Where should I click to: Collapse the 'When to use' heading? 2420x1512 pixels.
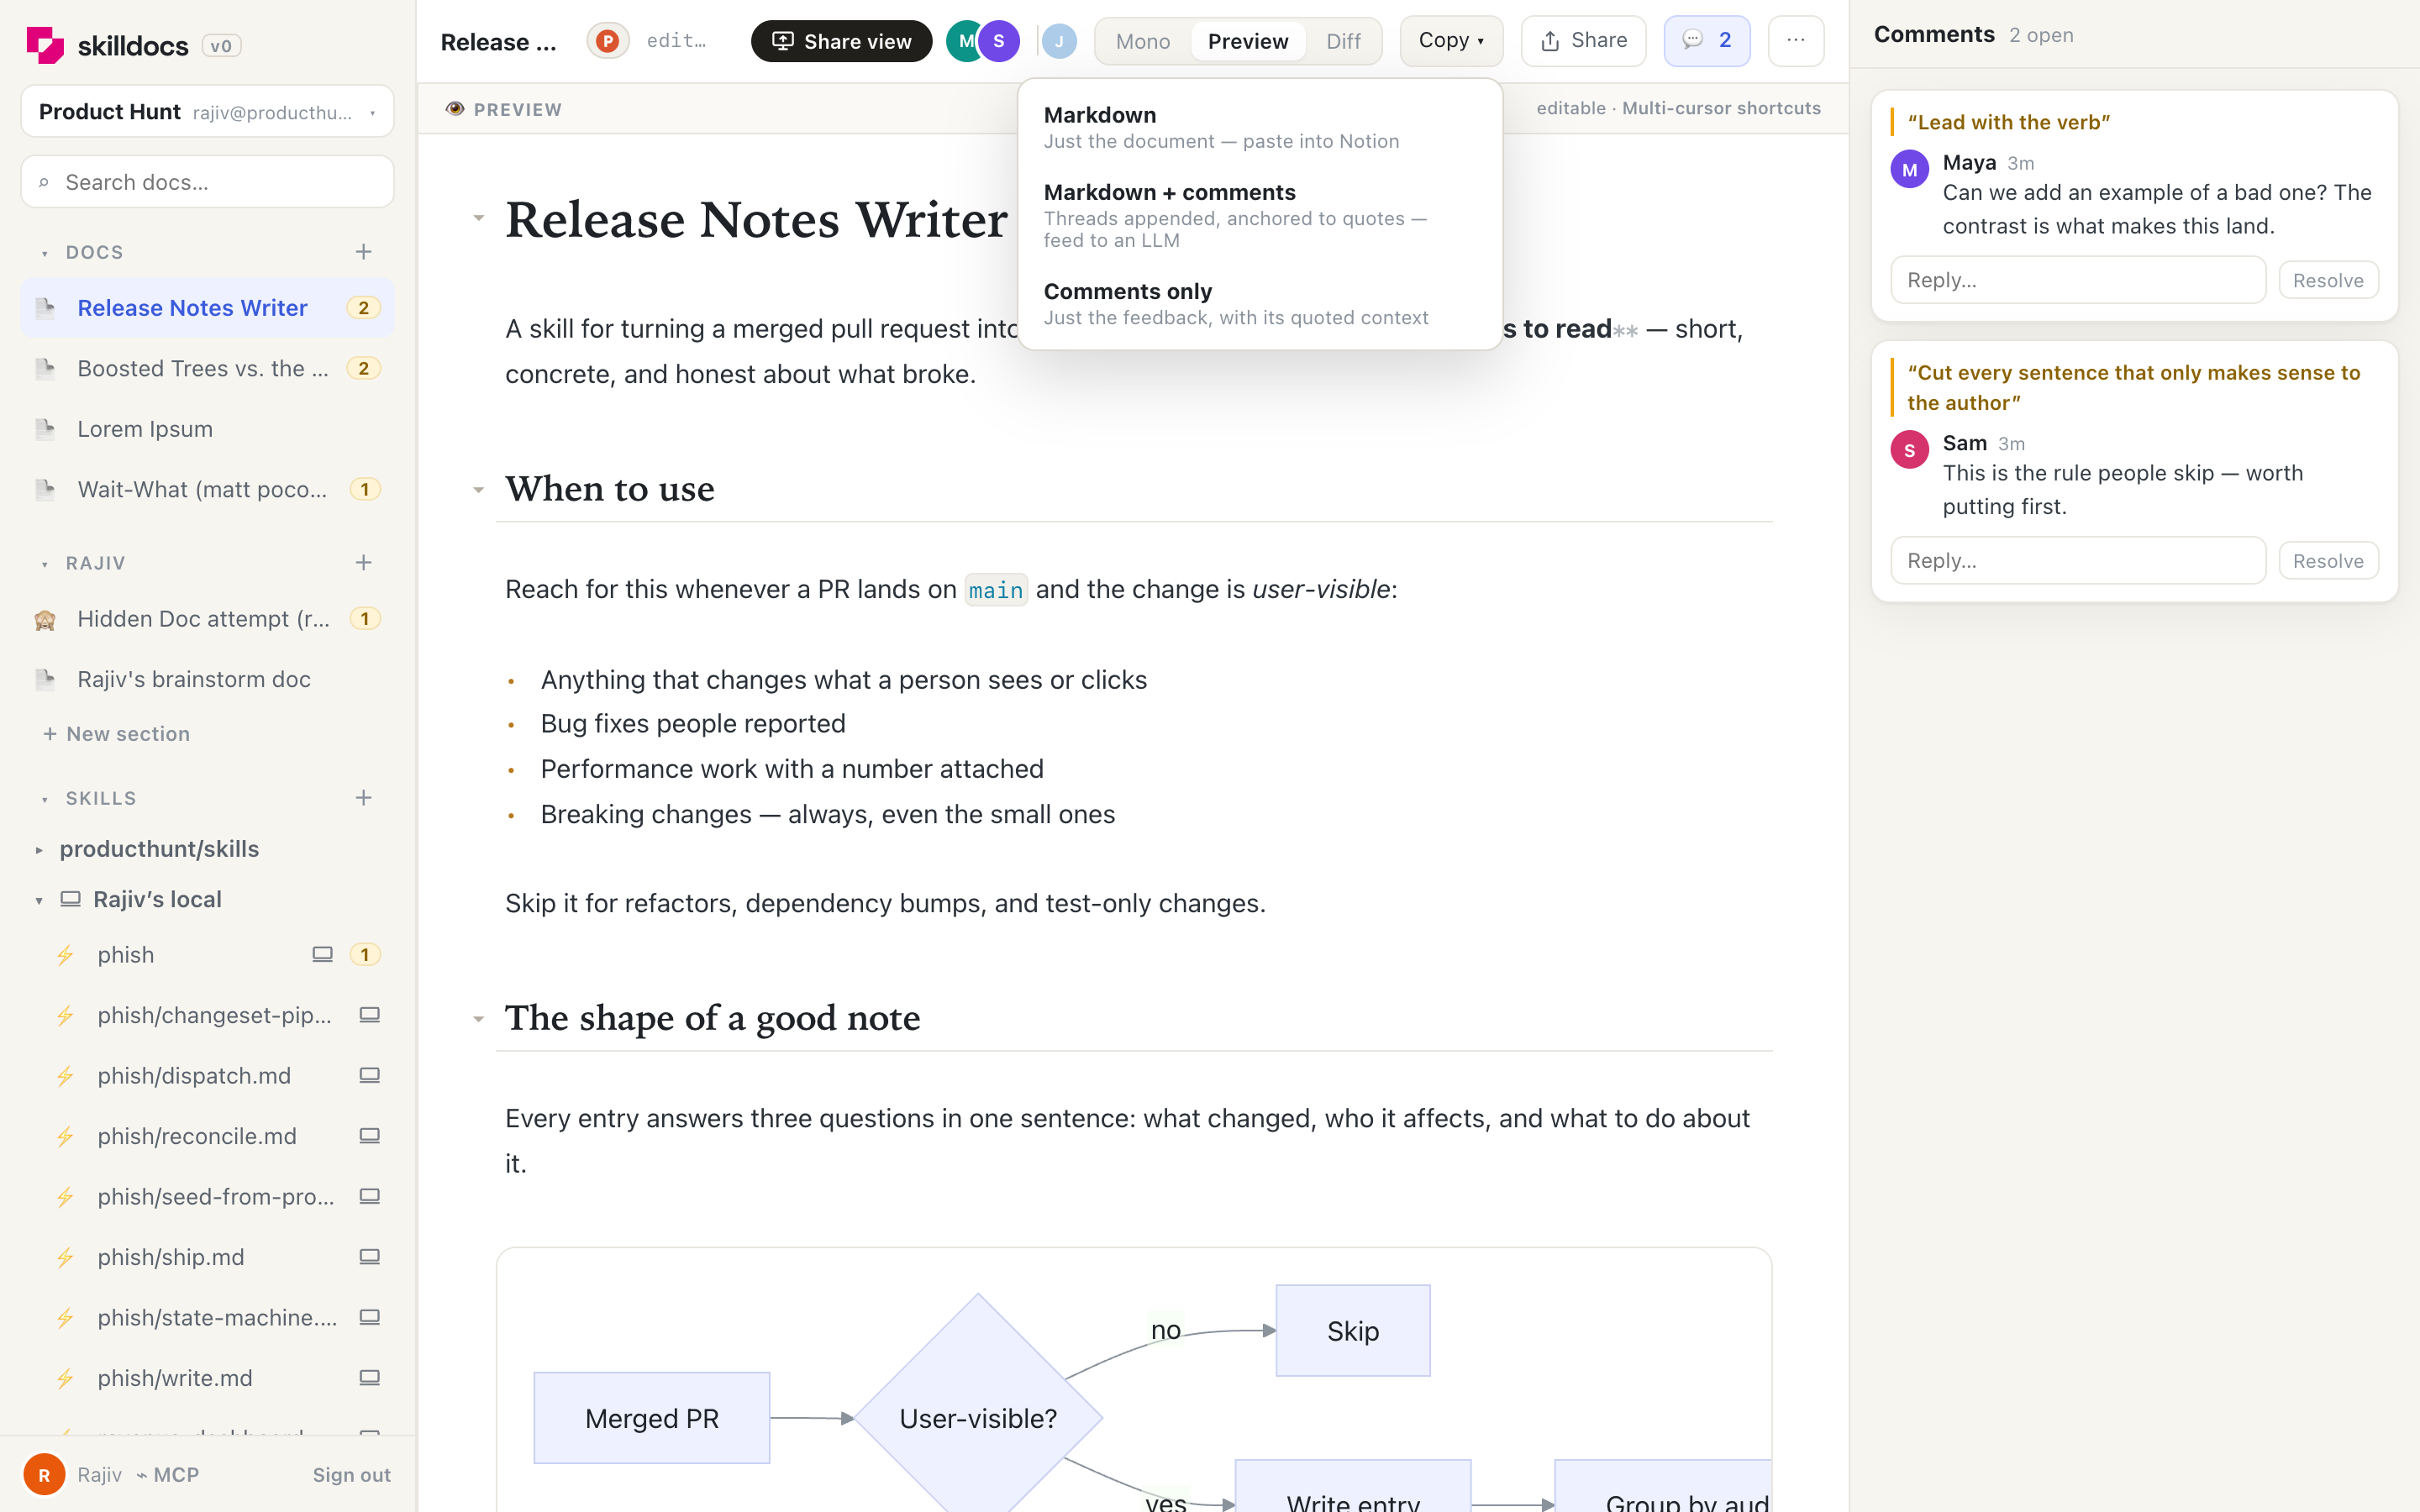478,490
